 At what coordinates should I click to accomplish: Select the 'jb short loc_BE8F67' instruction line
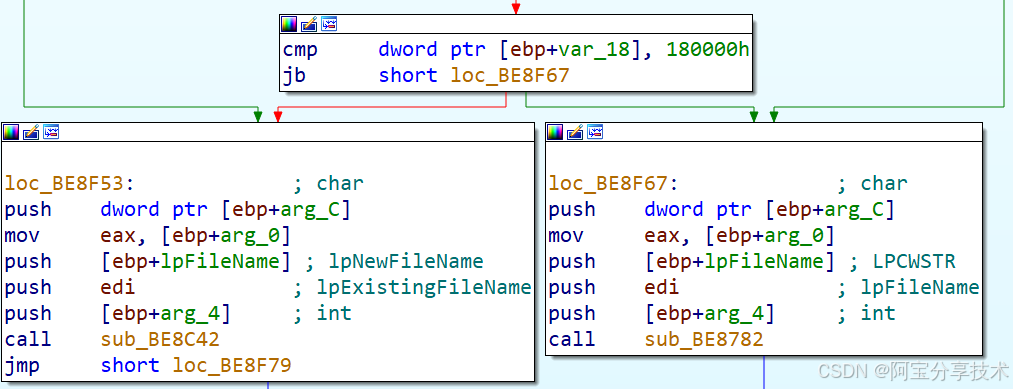426,76
